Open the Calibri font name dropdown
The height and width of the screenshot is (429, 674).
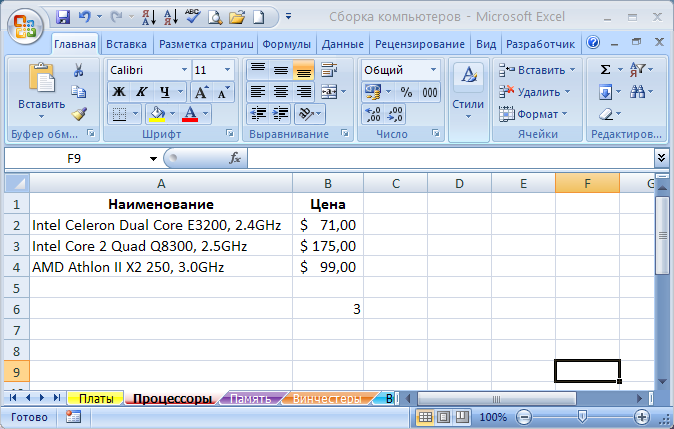pyautogui.click(x=184, y=70)
